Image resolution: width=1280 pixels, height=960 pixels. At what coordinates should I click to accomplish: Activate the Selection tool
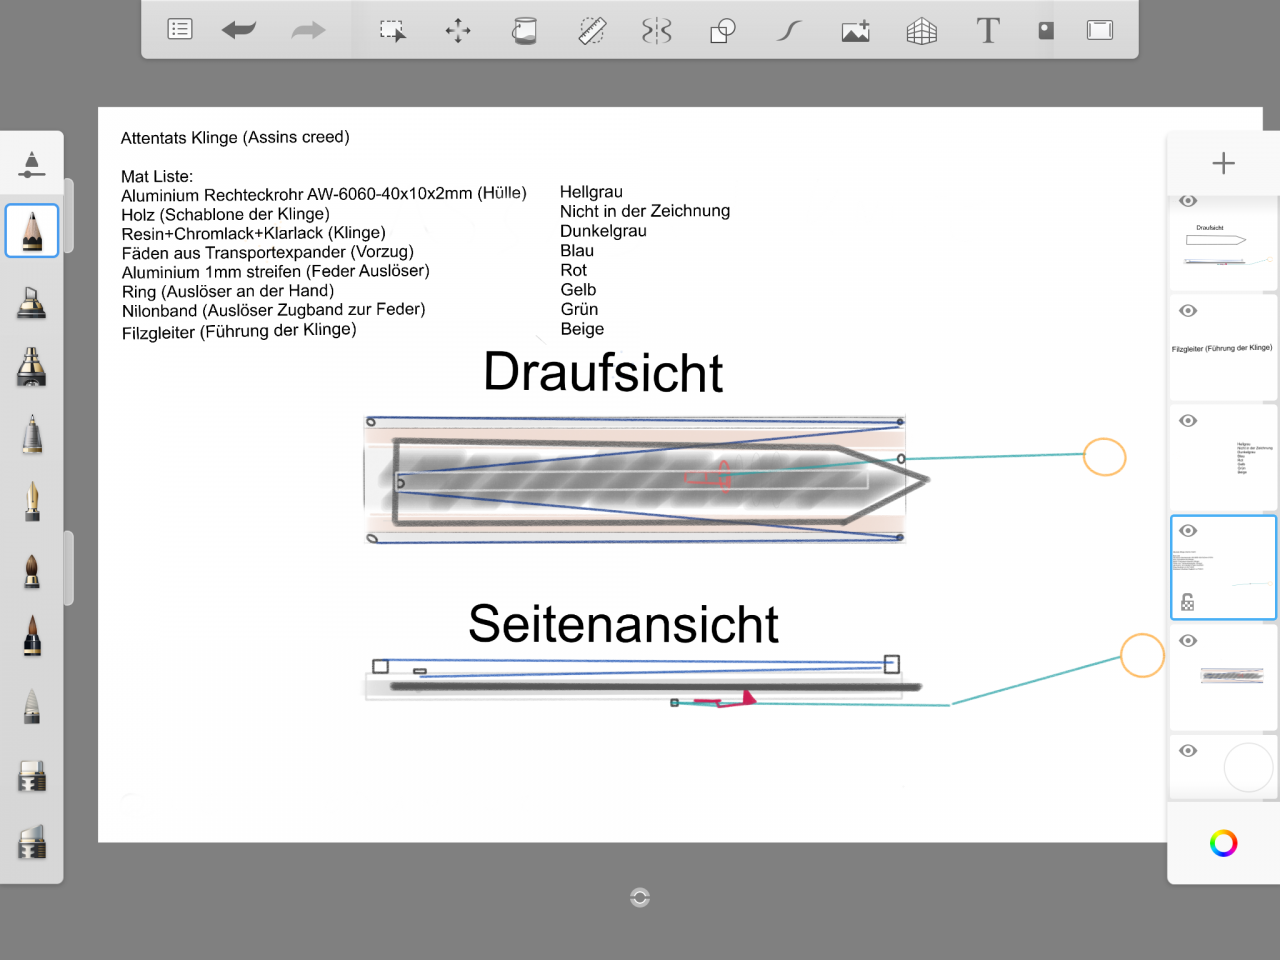(392, 31)
